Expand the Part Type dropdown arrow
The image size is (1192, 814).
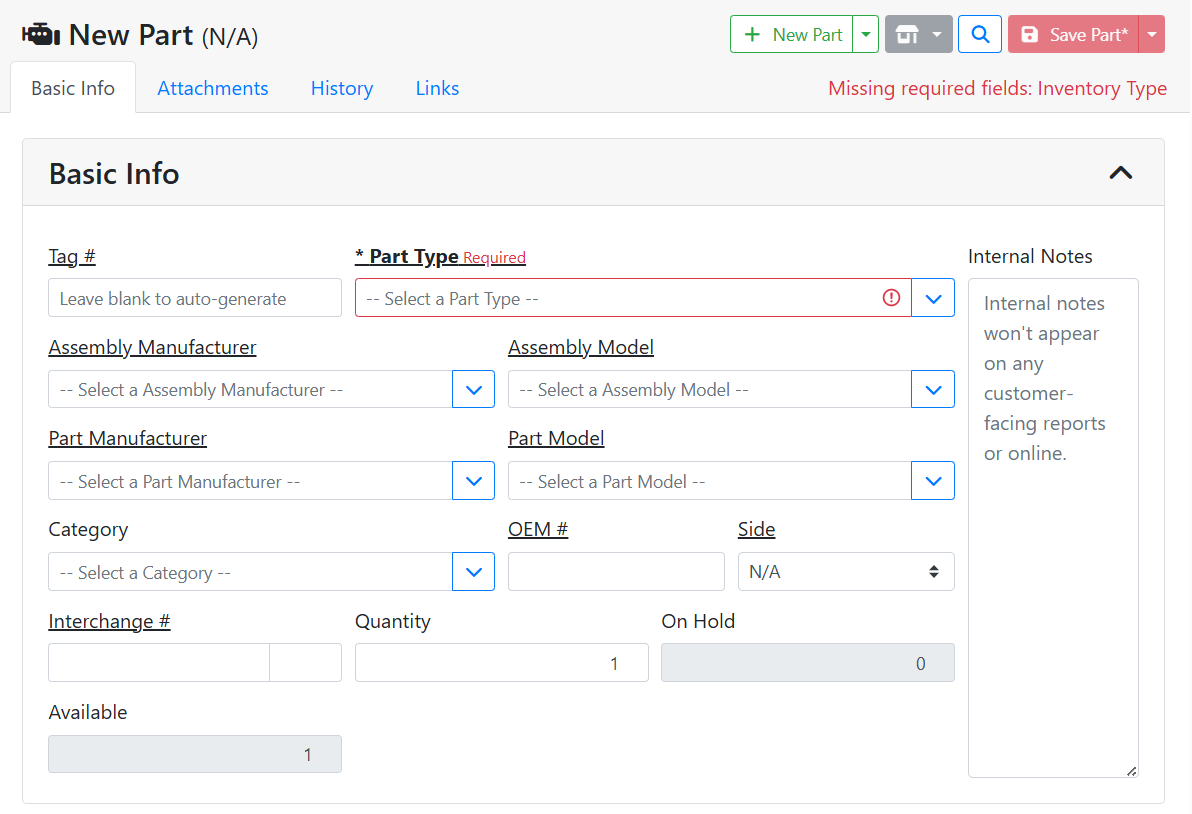(933, 298)
